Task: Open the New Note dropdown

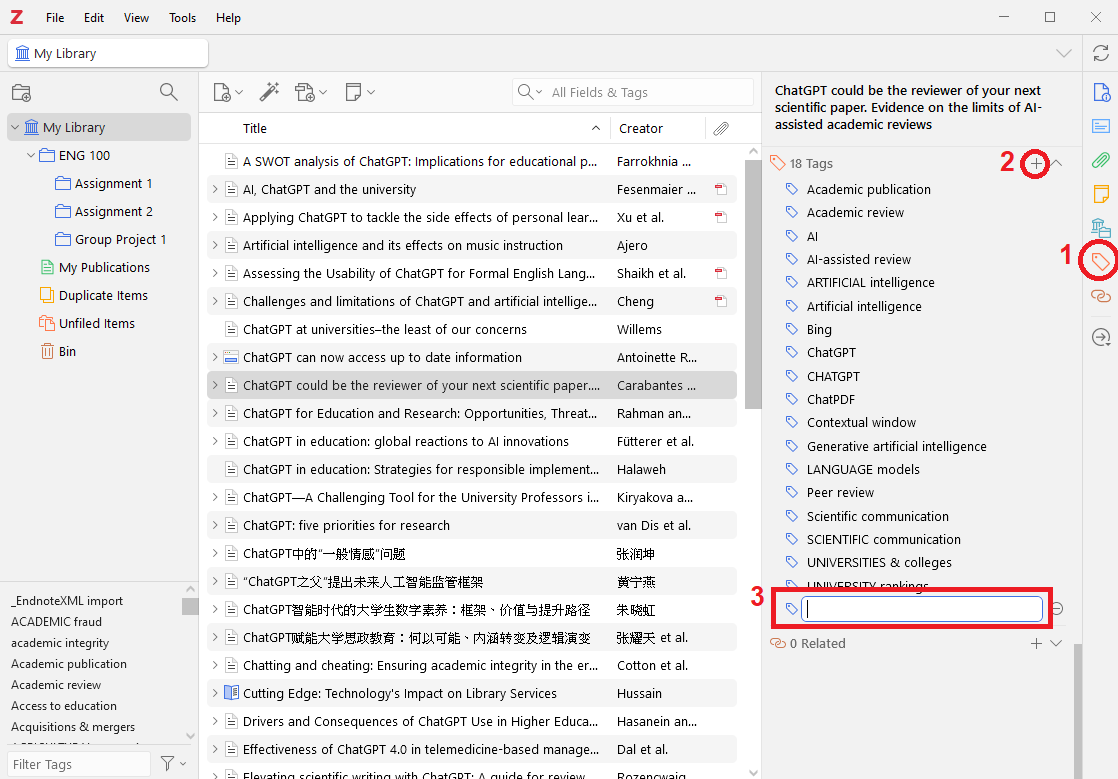Action: 359,92
